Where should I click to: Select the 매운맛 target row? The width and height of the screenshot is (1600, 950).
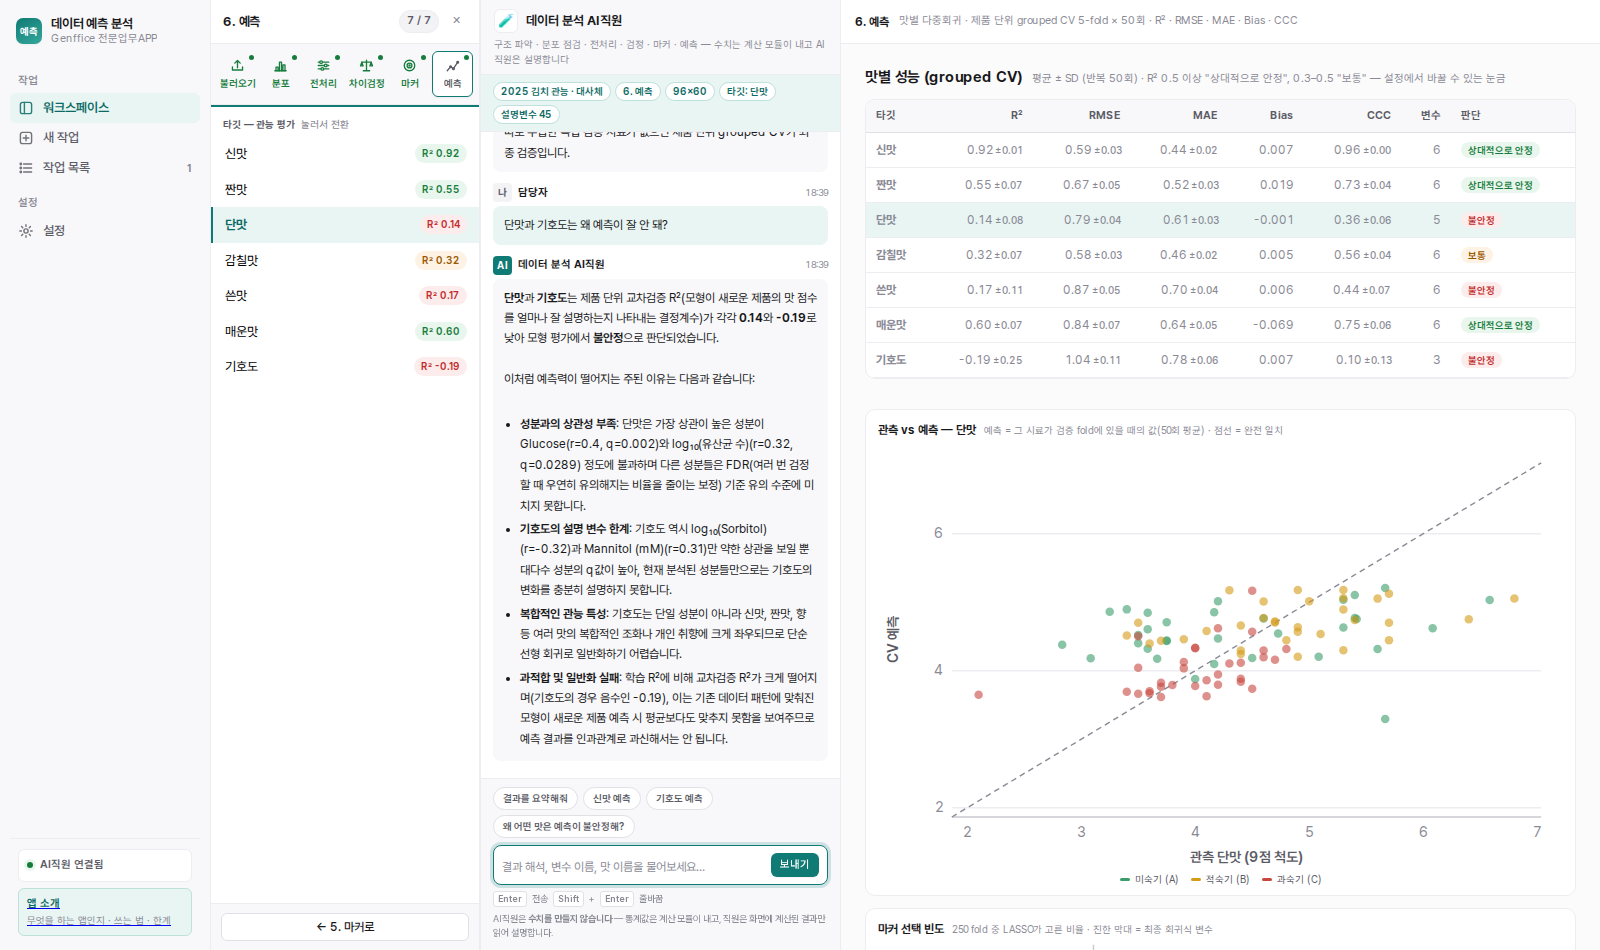point(345,331)
